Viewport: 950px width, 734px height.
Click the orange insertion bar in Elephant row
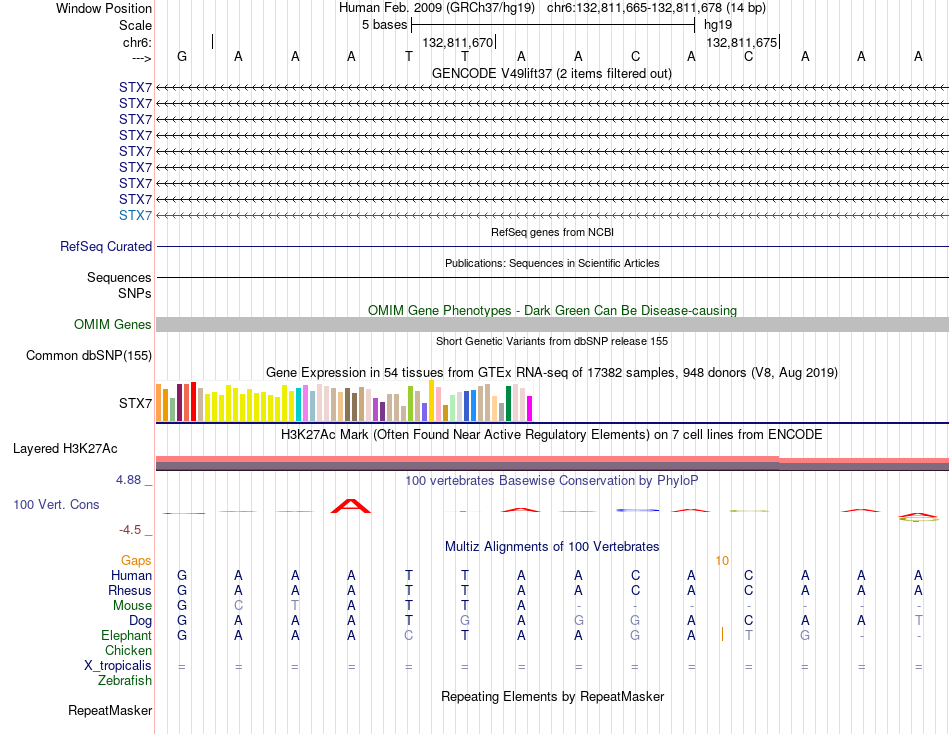click(x=722, y=635)
